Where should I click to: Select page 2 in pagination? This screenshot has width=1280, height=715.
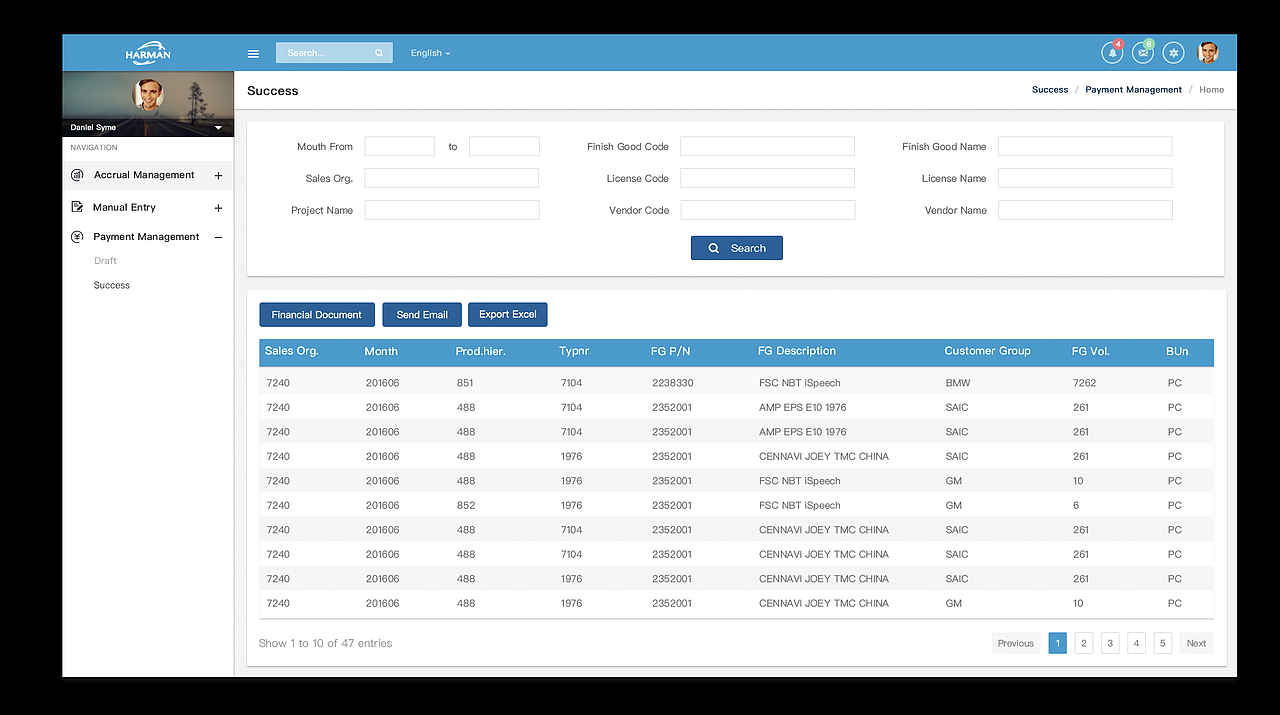(1084, 643)
